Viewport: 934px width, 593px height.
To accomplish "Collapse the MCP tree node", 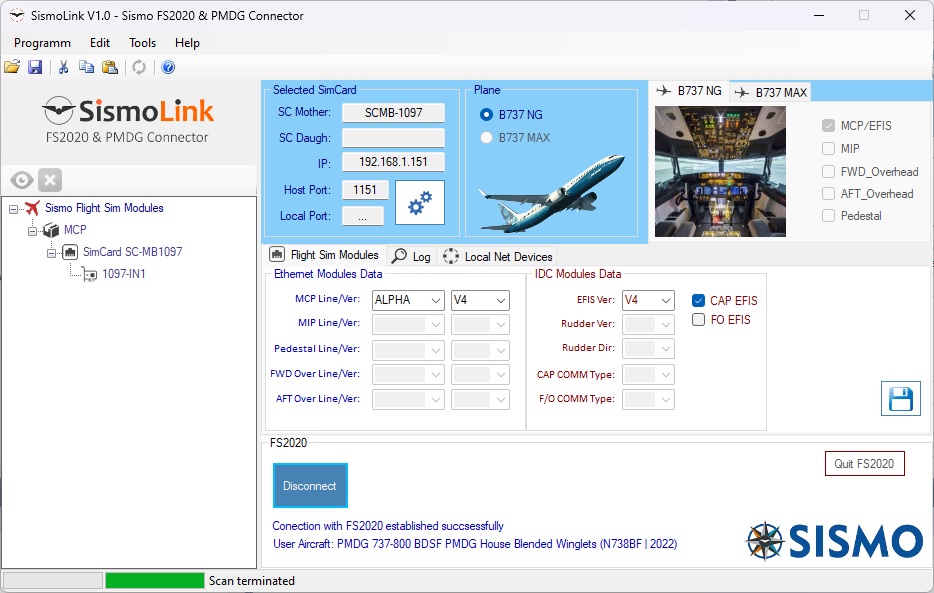I will click(x=32, y=231).
